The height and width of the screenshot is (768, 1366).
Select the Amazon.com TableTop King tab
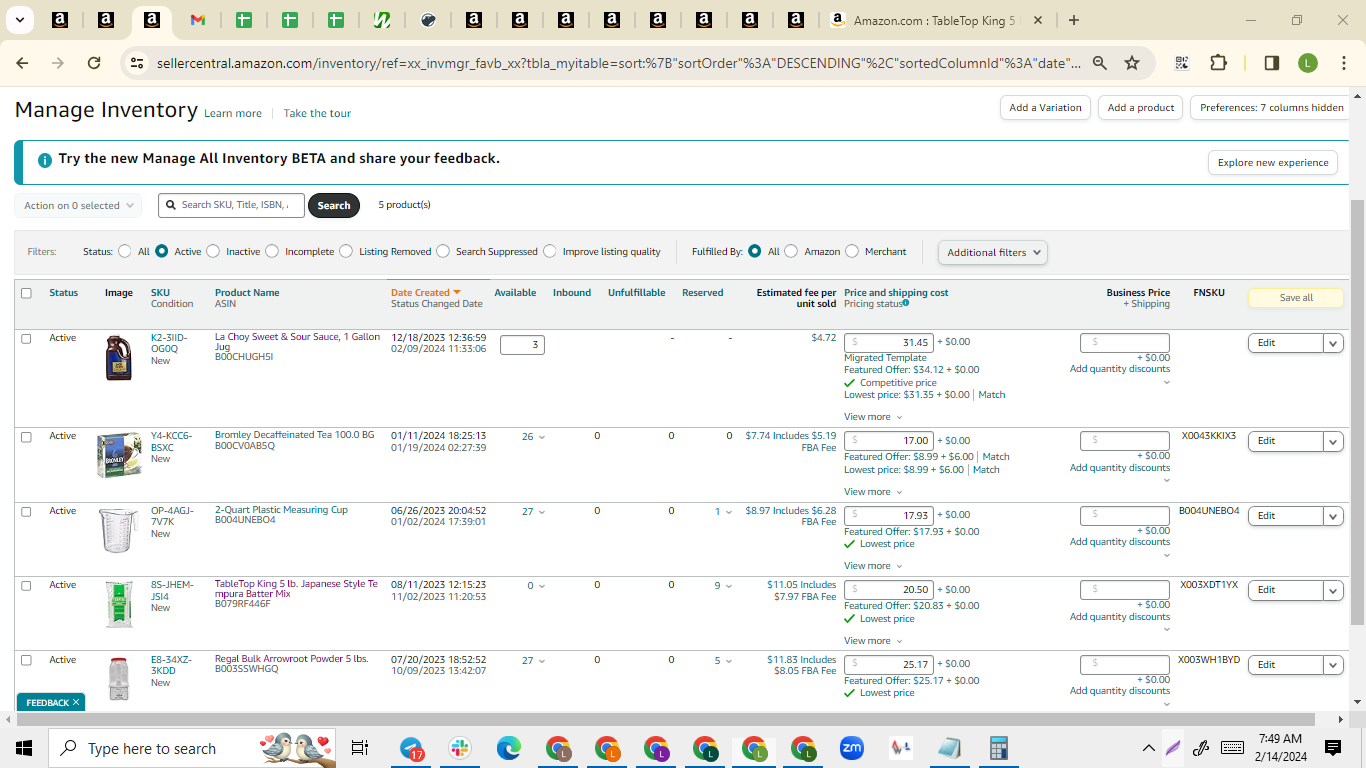tap(934, 20)
